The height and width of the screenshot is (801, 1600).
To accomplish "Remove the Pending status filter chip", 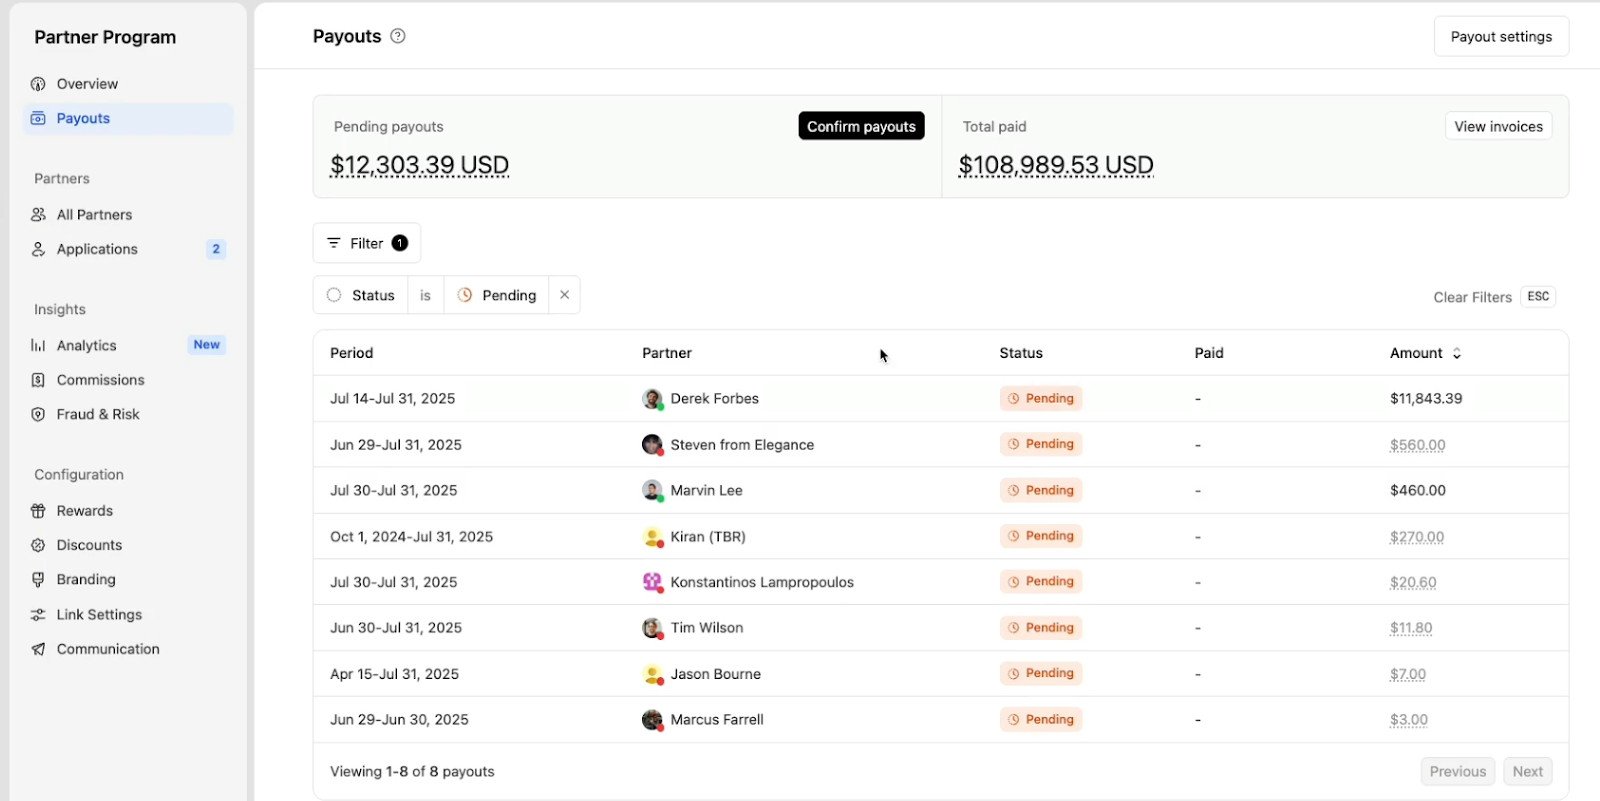I will [564, 295].
